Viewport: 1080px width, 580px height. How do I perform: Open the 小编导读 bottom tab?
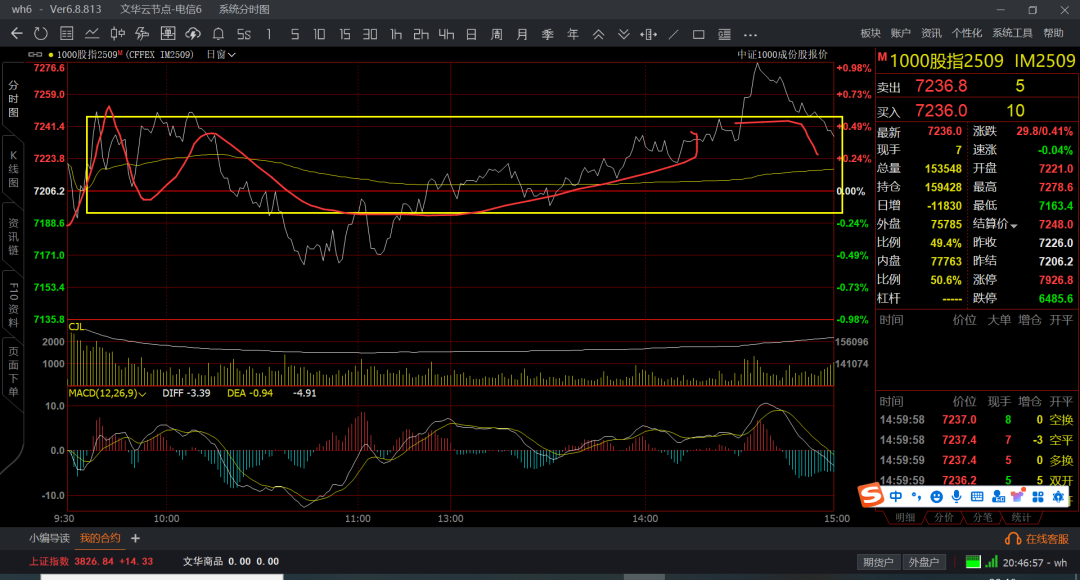(x=49, y=538)
